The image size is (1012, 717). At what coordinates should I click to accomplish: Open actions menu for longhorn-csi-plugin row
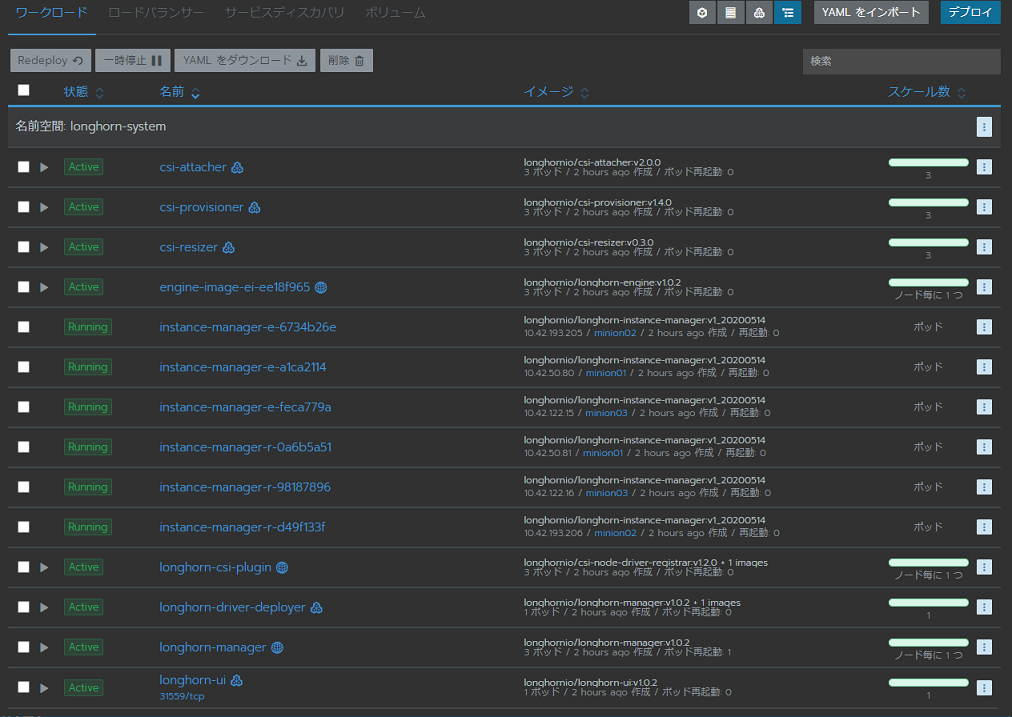pyautogui.click(x=984, y=567)
